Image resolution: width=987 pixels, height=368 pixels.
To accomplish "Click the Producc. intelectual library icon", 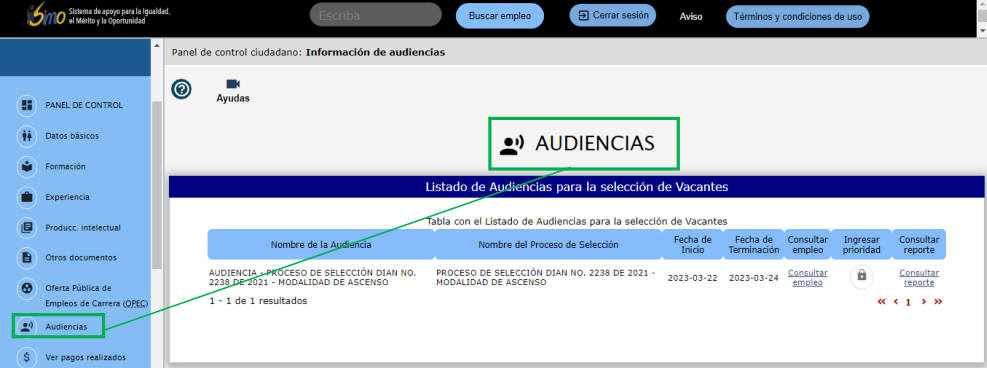I will [x=26, y=228].
